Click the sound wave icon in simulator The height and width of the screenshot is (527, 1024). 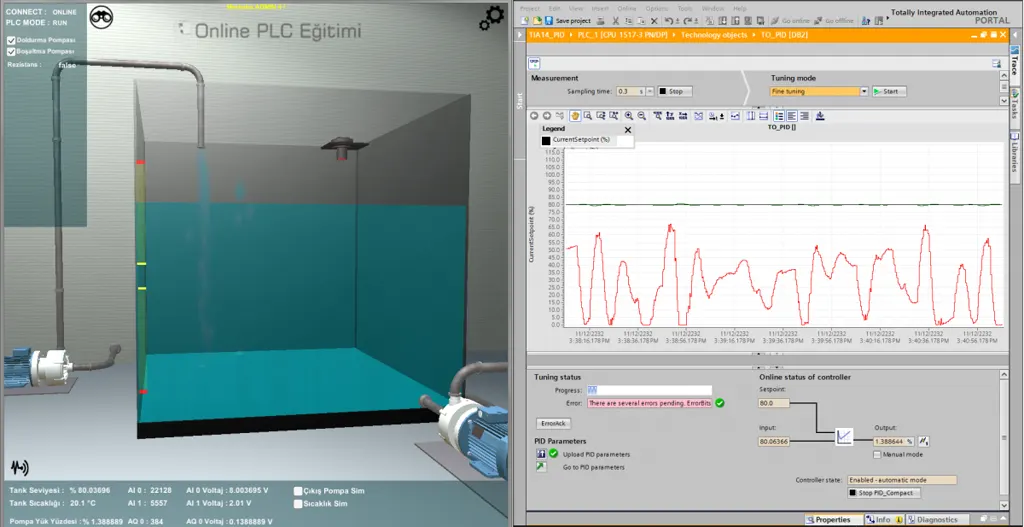[x=20, y=467]
